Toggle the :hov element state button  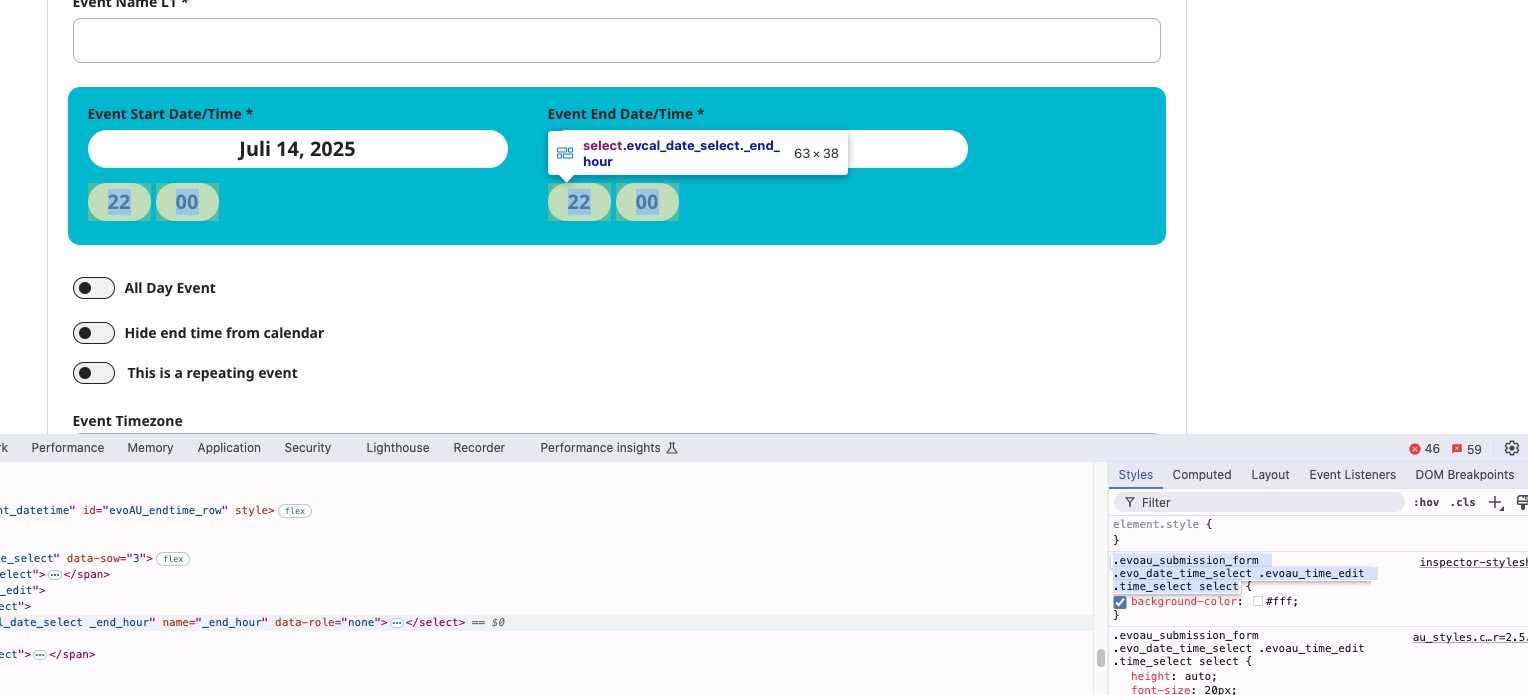tap(1427, 502)
